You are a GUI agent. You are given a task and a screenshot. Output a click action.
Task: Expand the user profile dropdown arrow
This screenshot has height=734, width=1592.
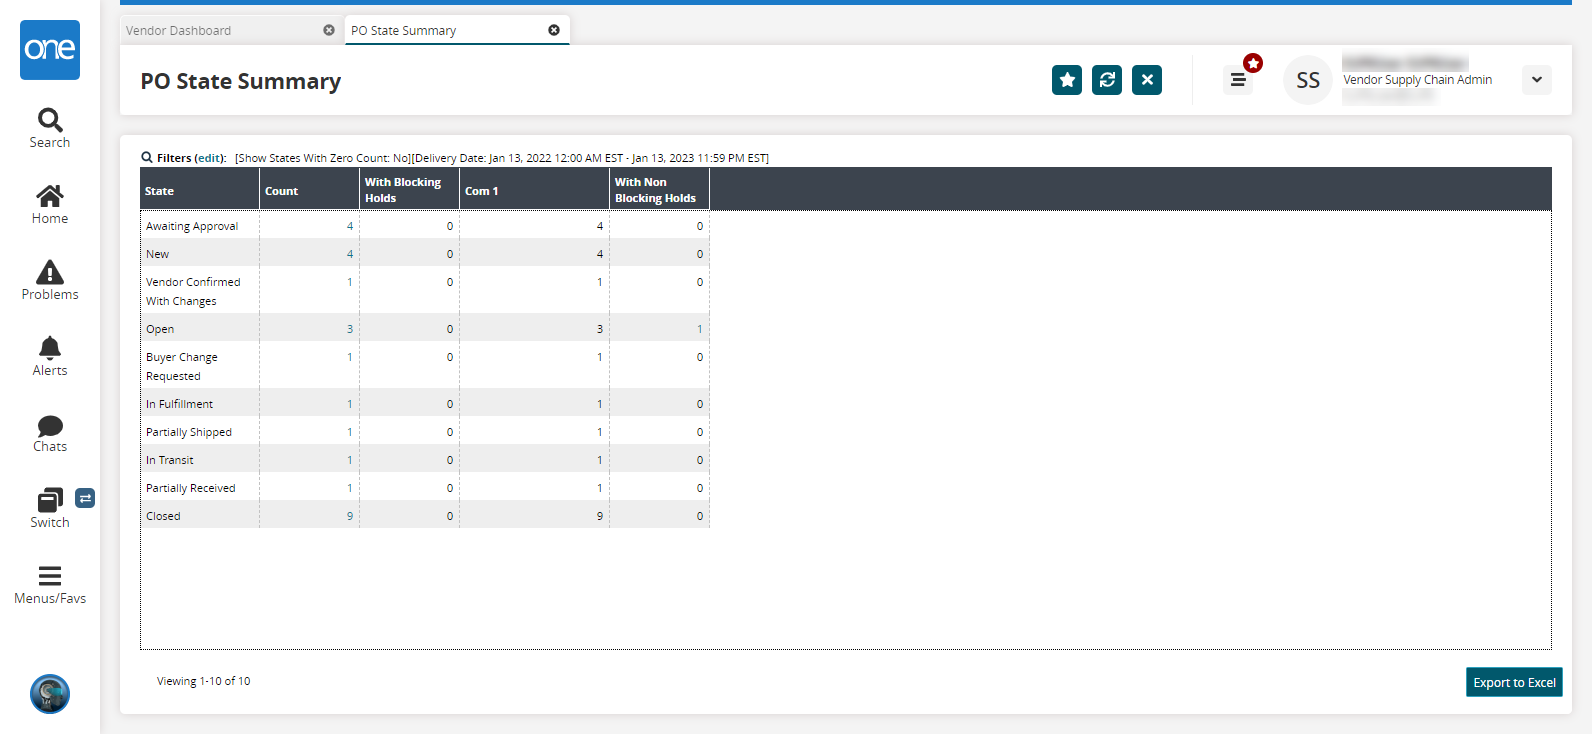coord(1537,80)
